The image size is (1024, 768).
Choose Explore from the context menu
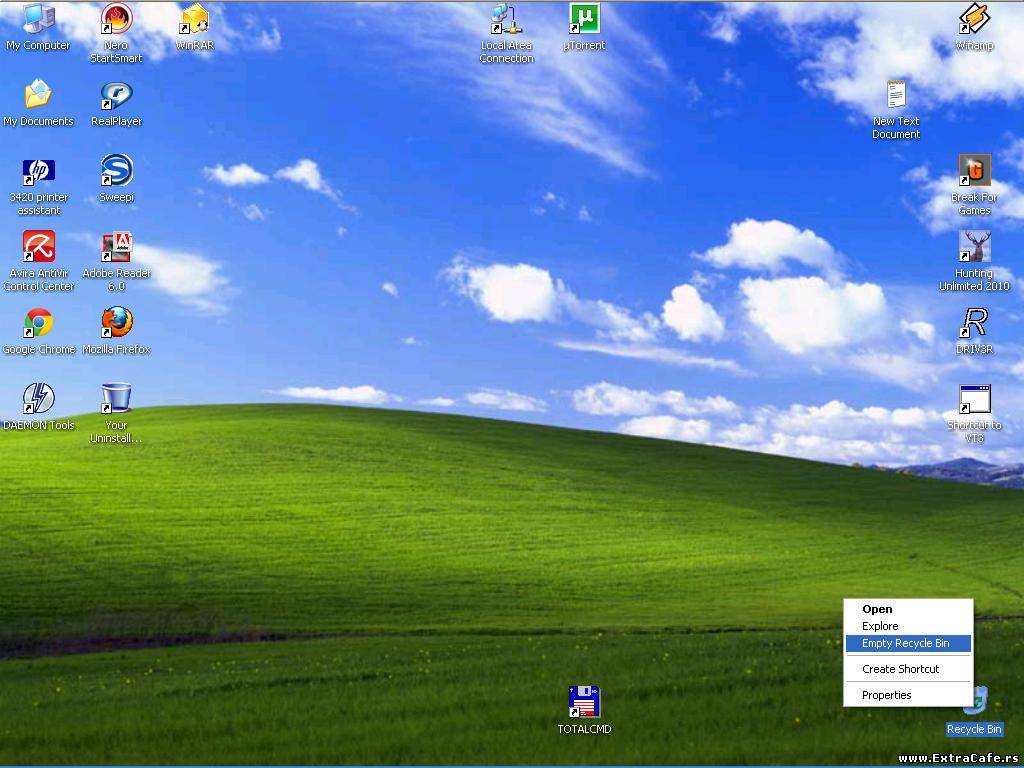point(908,626)
